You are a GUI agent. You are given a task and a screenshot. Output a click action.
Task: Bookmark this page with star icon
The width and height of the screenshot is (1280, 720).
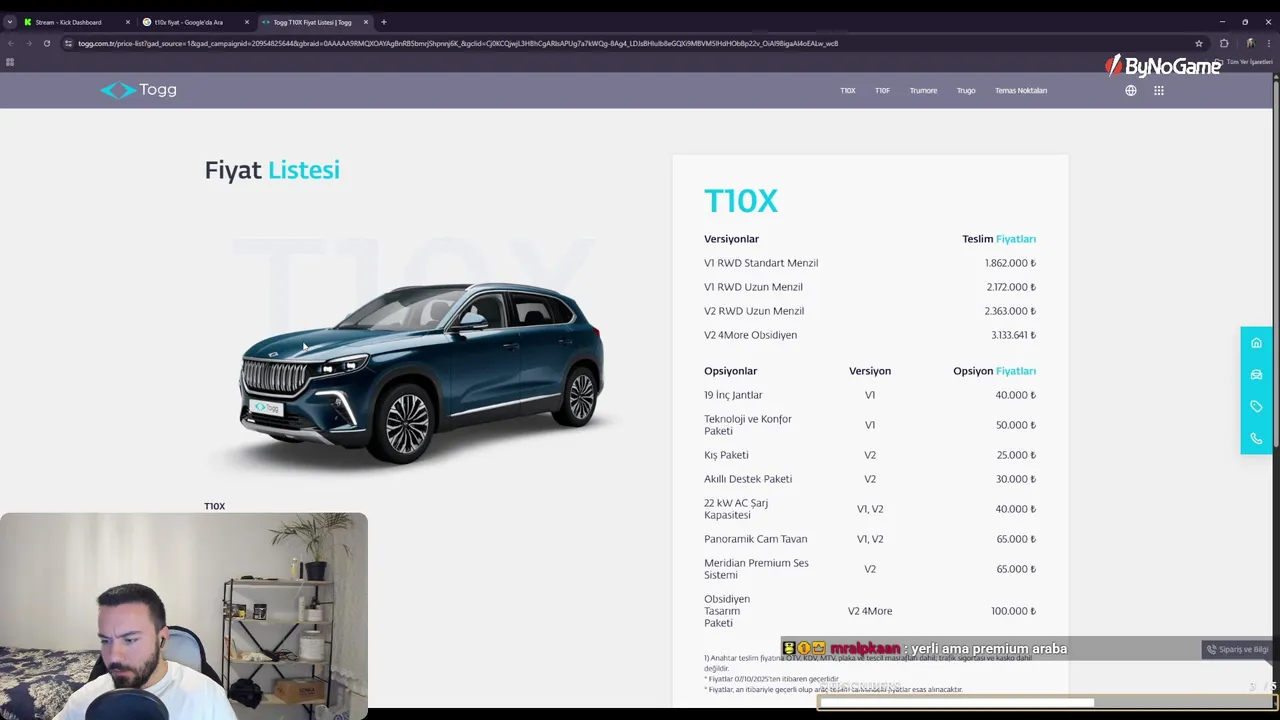pos(1199,43)
